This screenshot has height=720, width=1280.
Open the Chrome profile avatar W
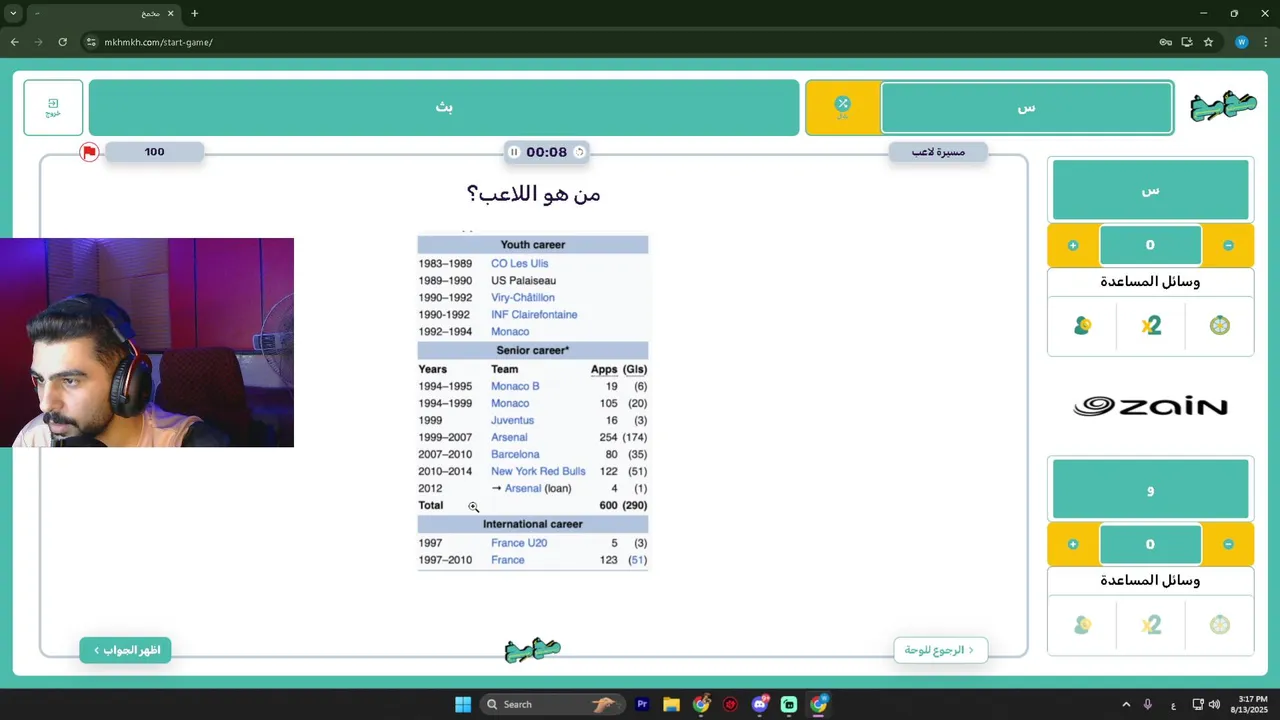(x=1241, y=42)
